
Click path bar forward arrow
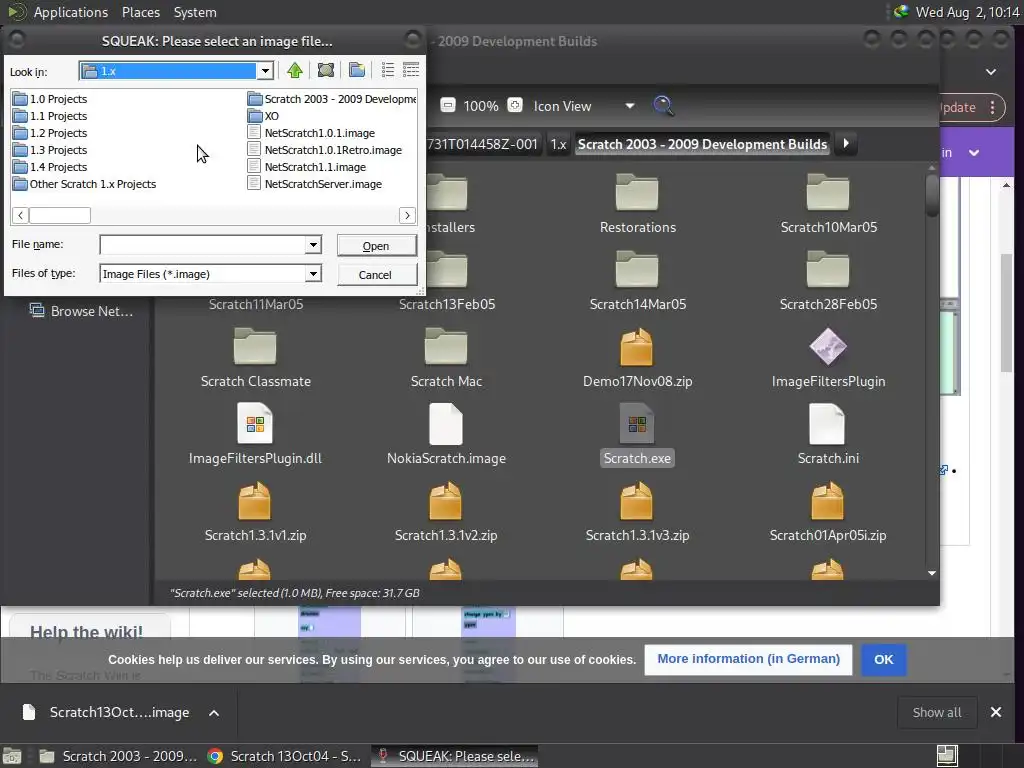coord(846,144)
